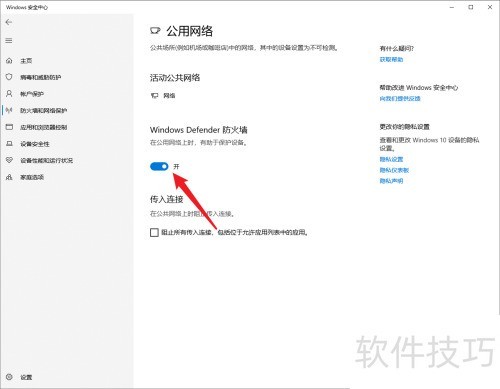The height and width of the screenshot is (389, 500).
Task: Click the active 网络 entry
Action: (x=163, y=96)
